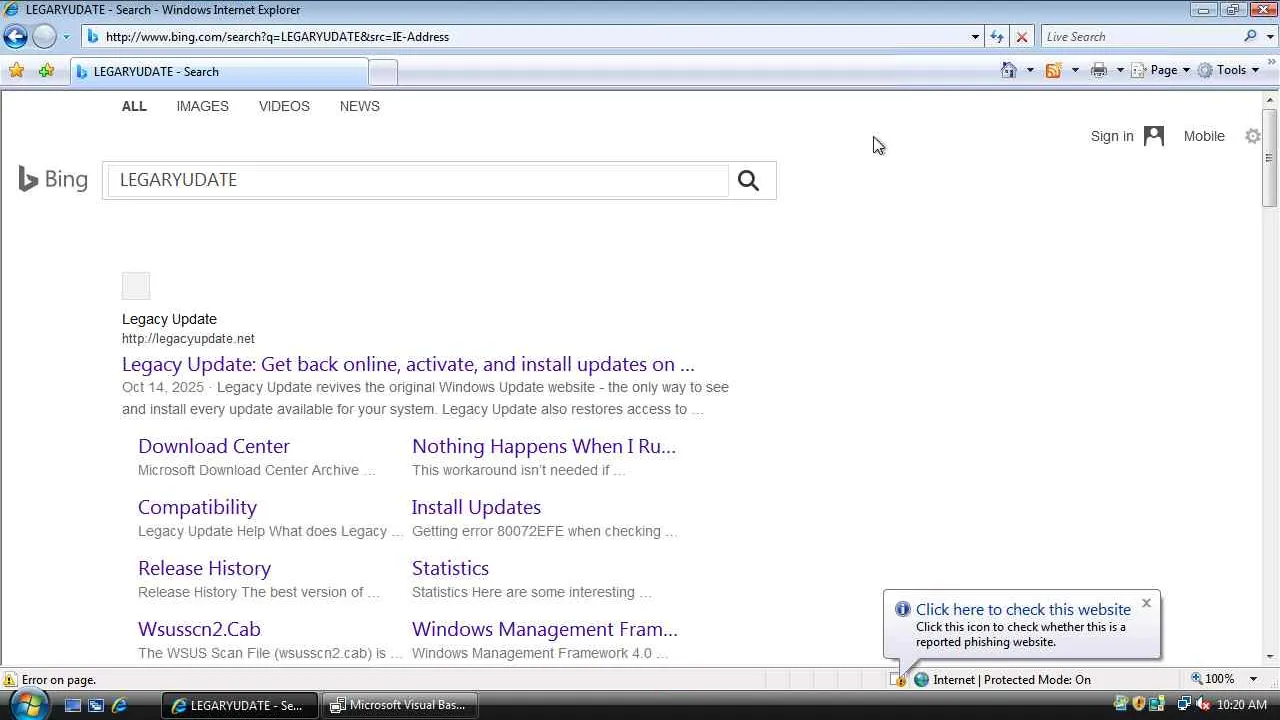The image size is (1280, 720).
Task: Expand the Home button dropdown arrow
Action: coord(1030,70)
